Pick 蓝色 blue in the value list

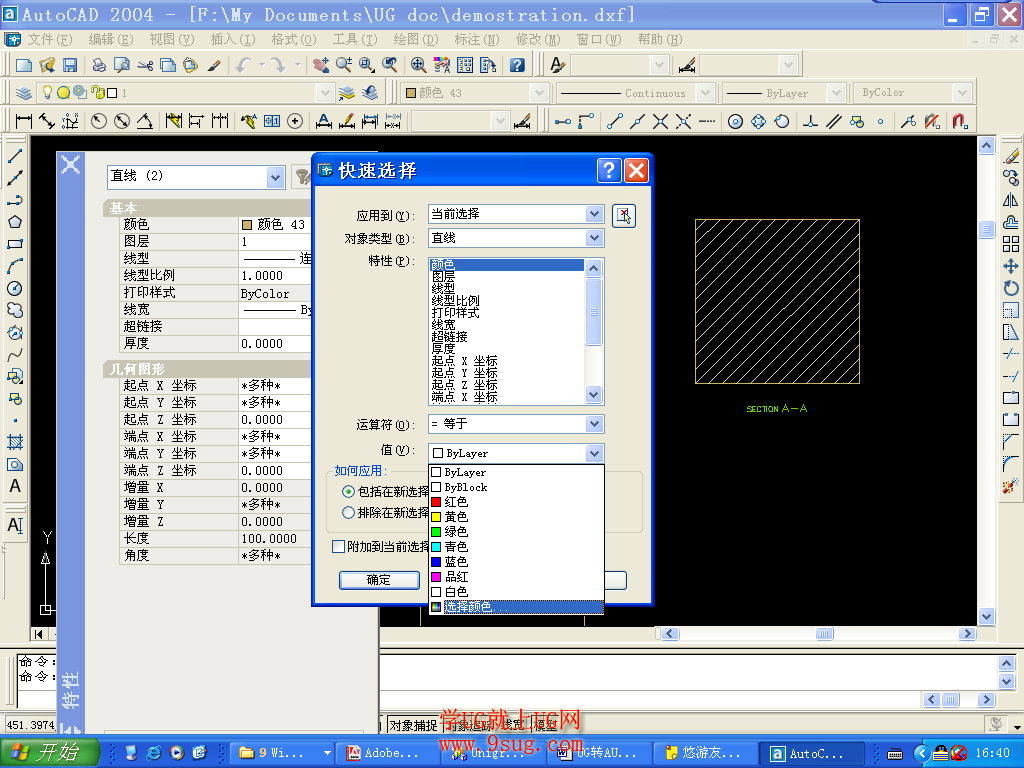point(516,562)
